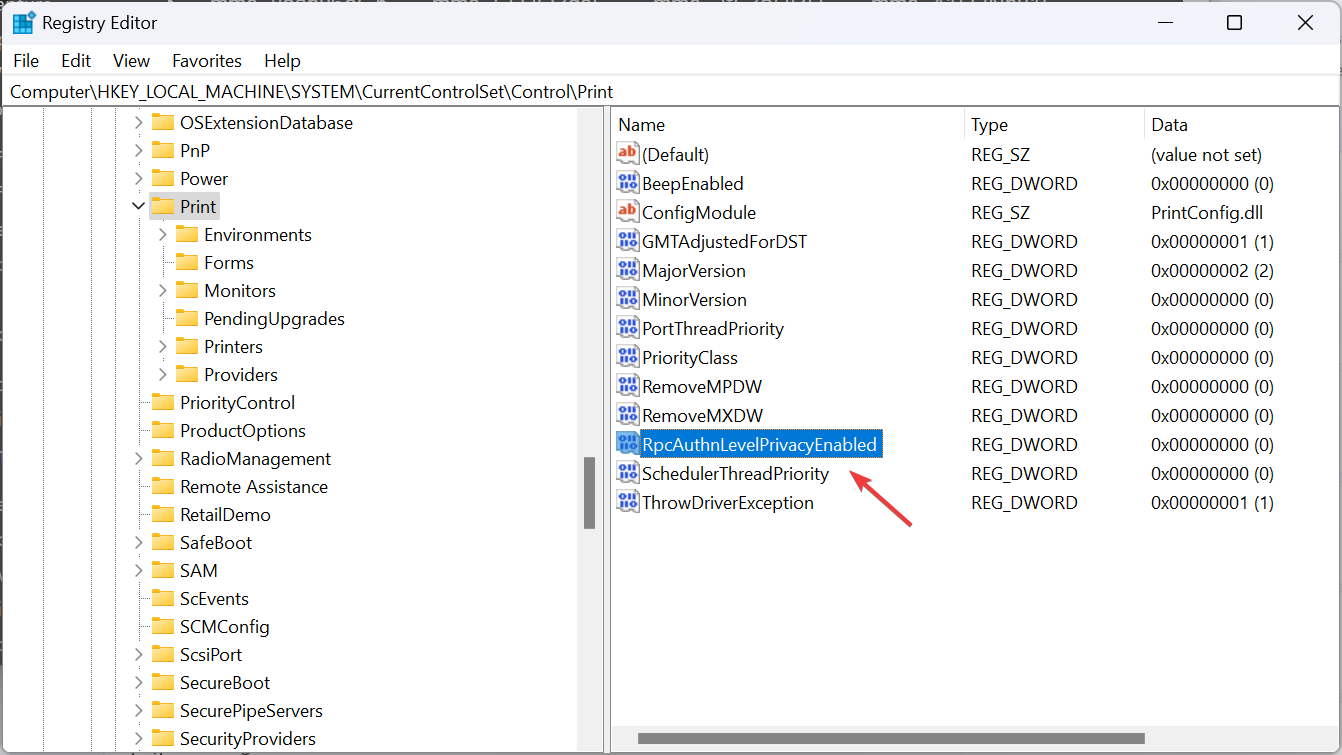Screen dimensions: 1342x755
Task: Open the File menu
Action: tap(26, 61)
